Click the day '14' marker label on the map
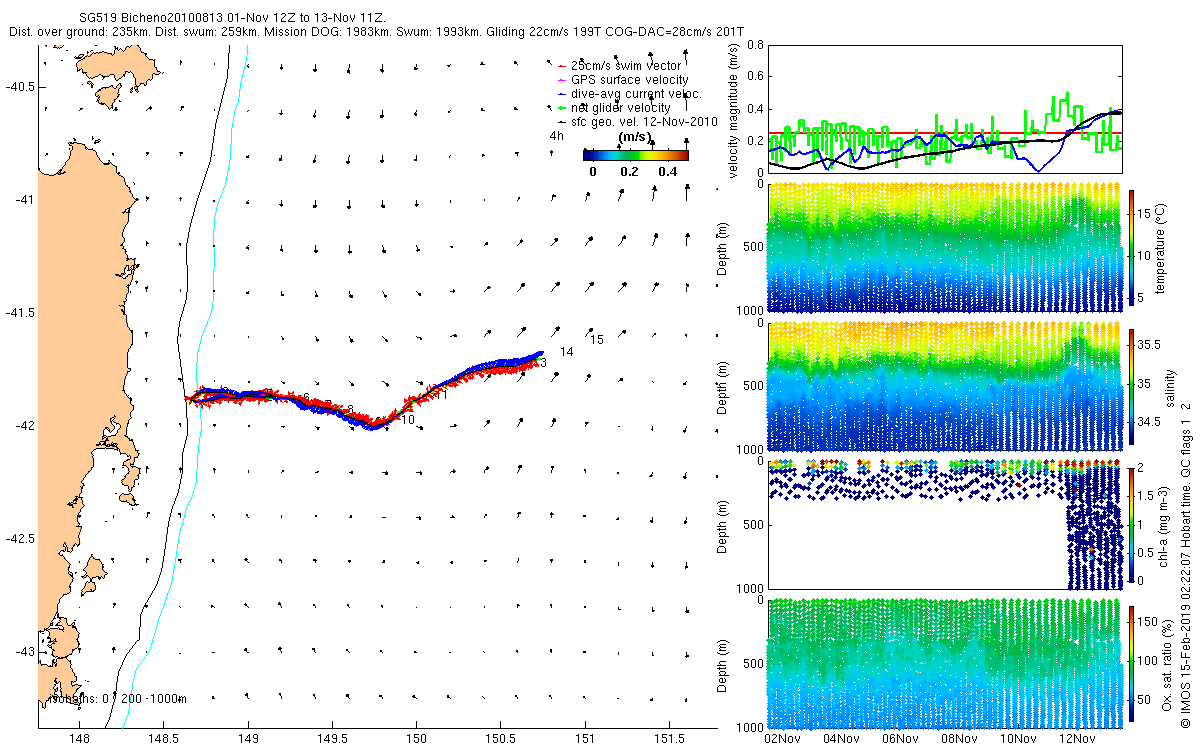 click(x=567, y=352)
